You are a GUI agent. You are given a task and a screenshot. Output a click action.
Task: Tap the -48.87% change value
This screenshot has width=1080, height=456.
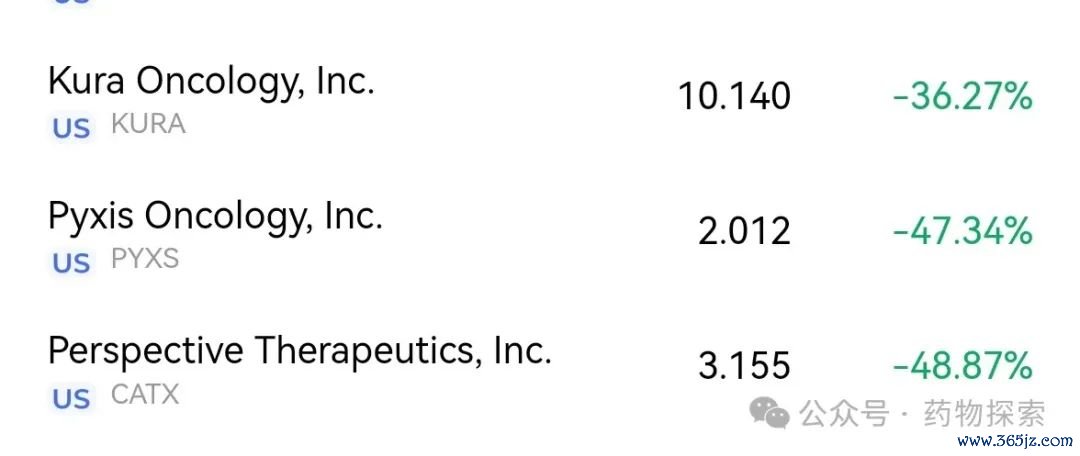pos(963,366)
